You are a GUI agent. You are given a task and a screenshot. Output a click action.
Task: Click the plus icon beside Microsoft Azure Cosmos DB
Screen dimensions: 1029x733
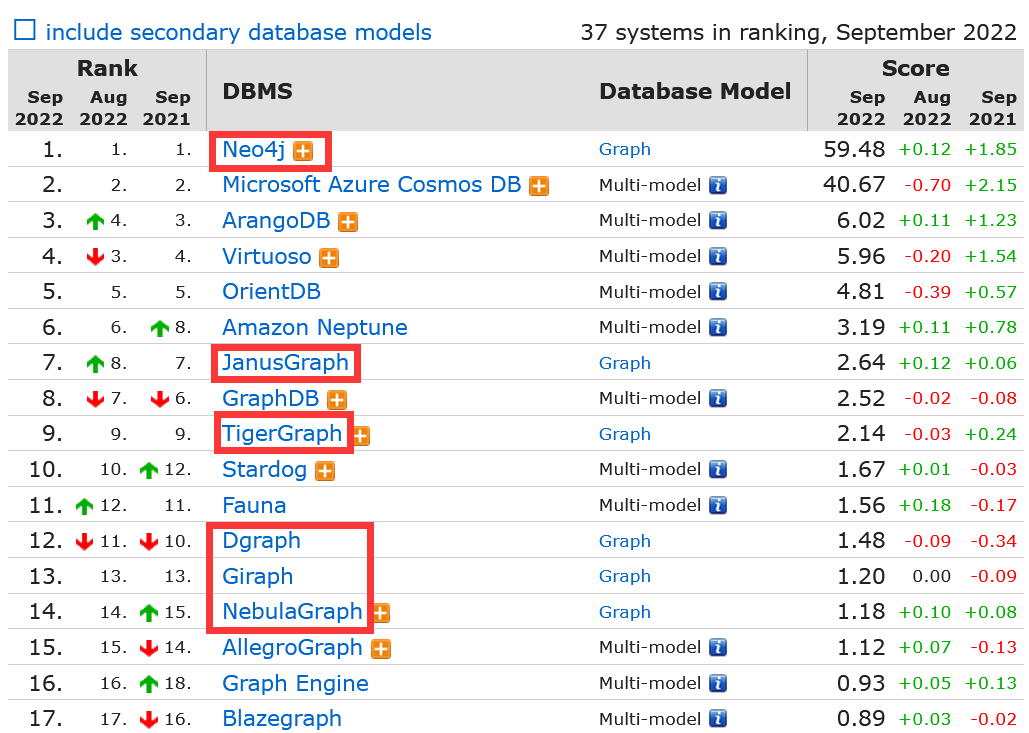coord(539,186)
